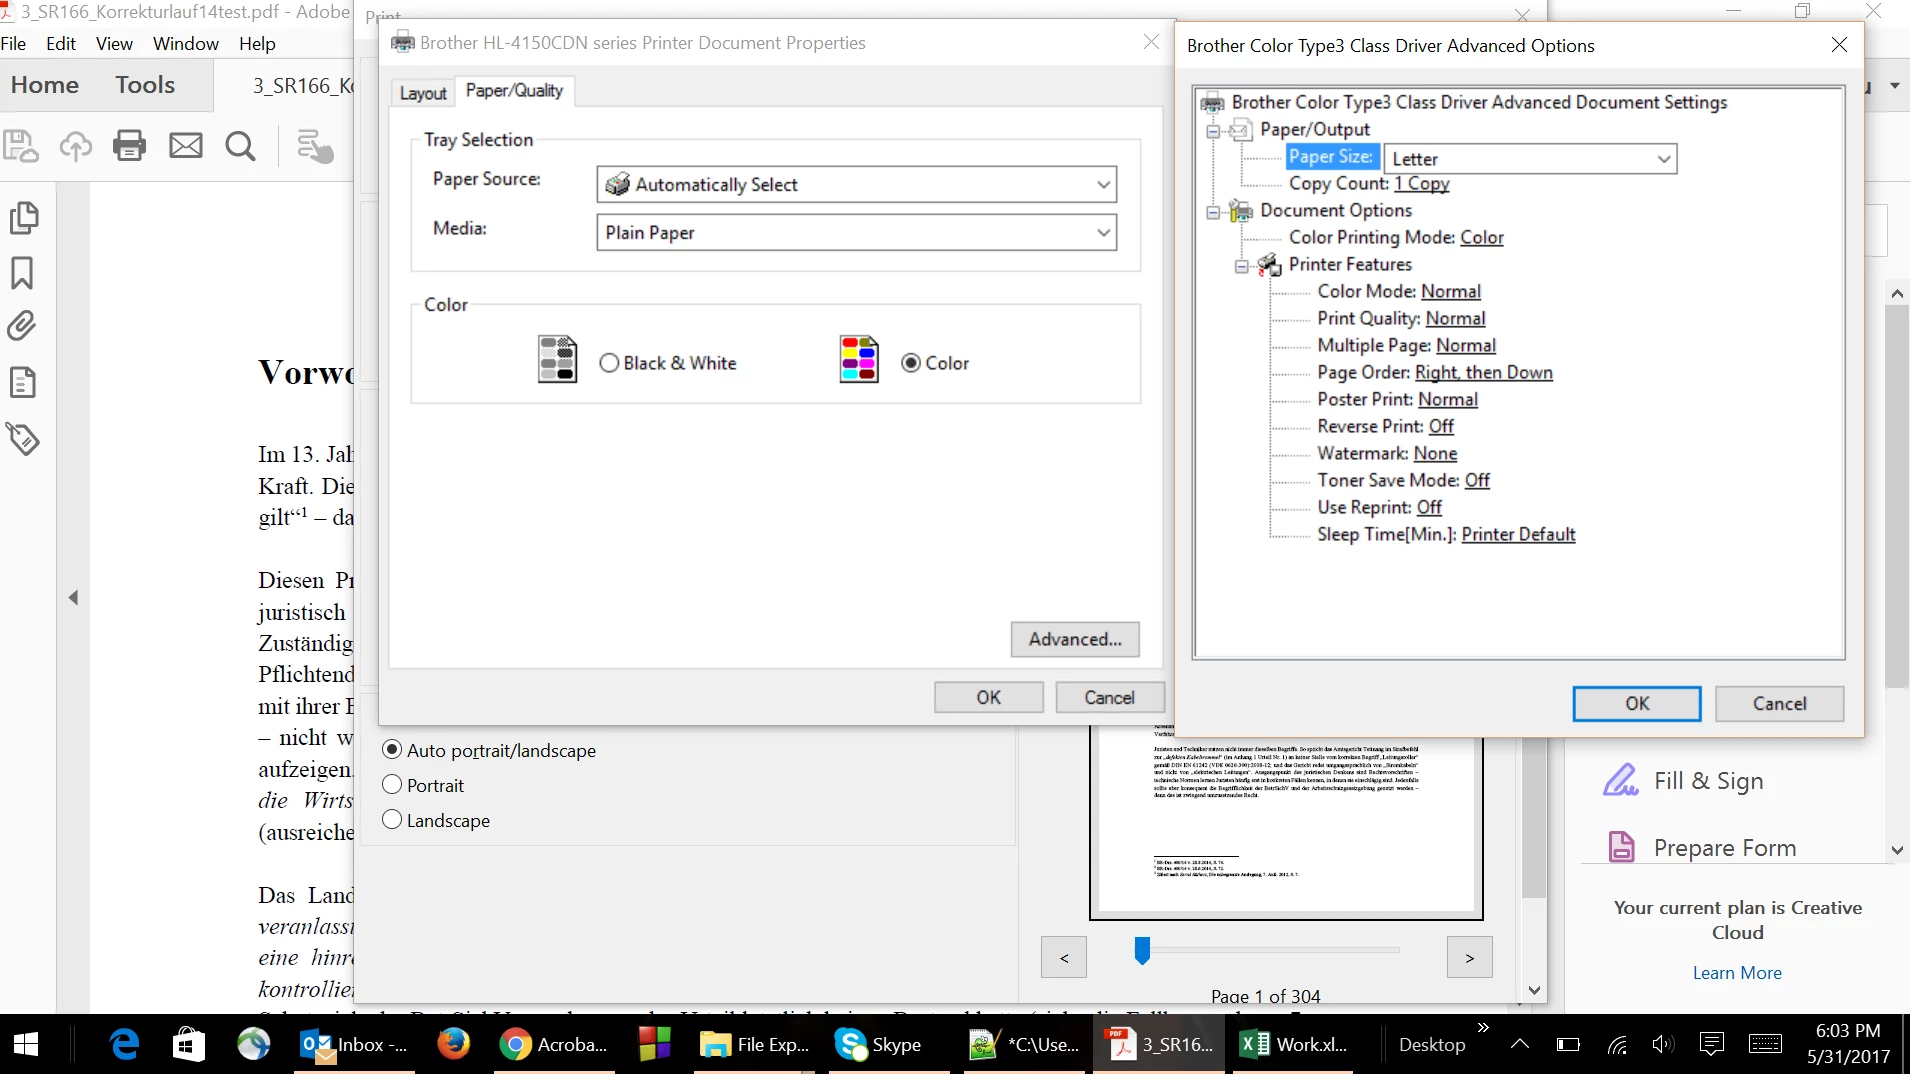Click the save to cloud toolbar icon

(x=21, y=146)
